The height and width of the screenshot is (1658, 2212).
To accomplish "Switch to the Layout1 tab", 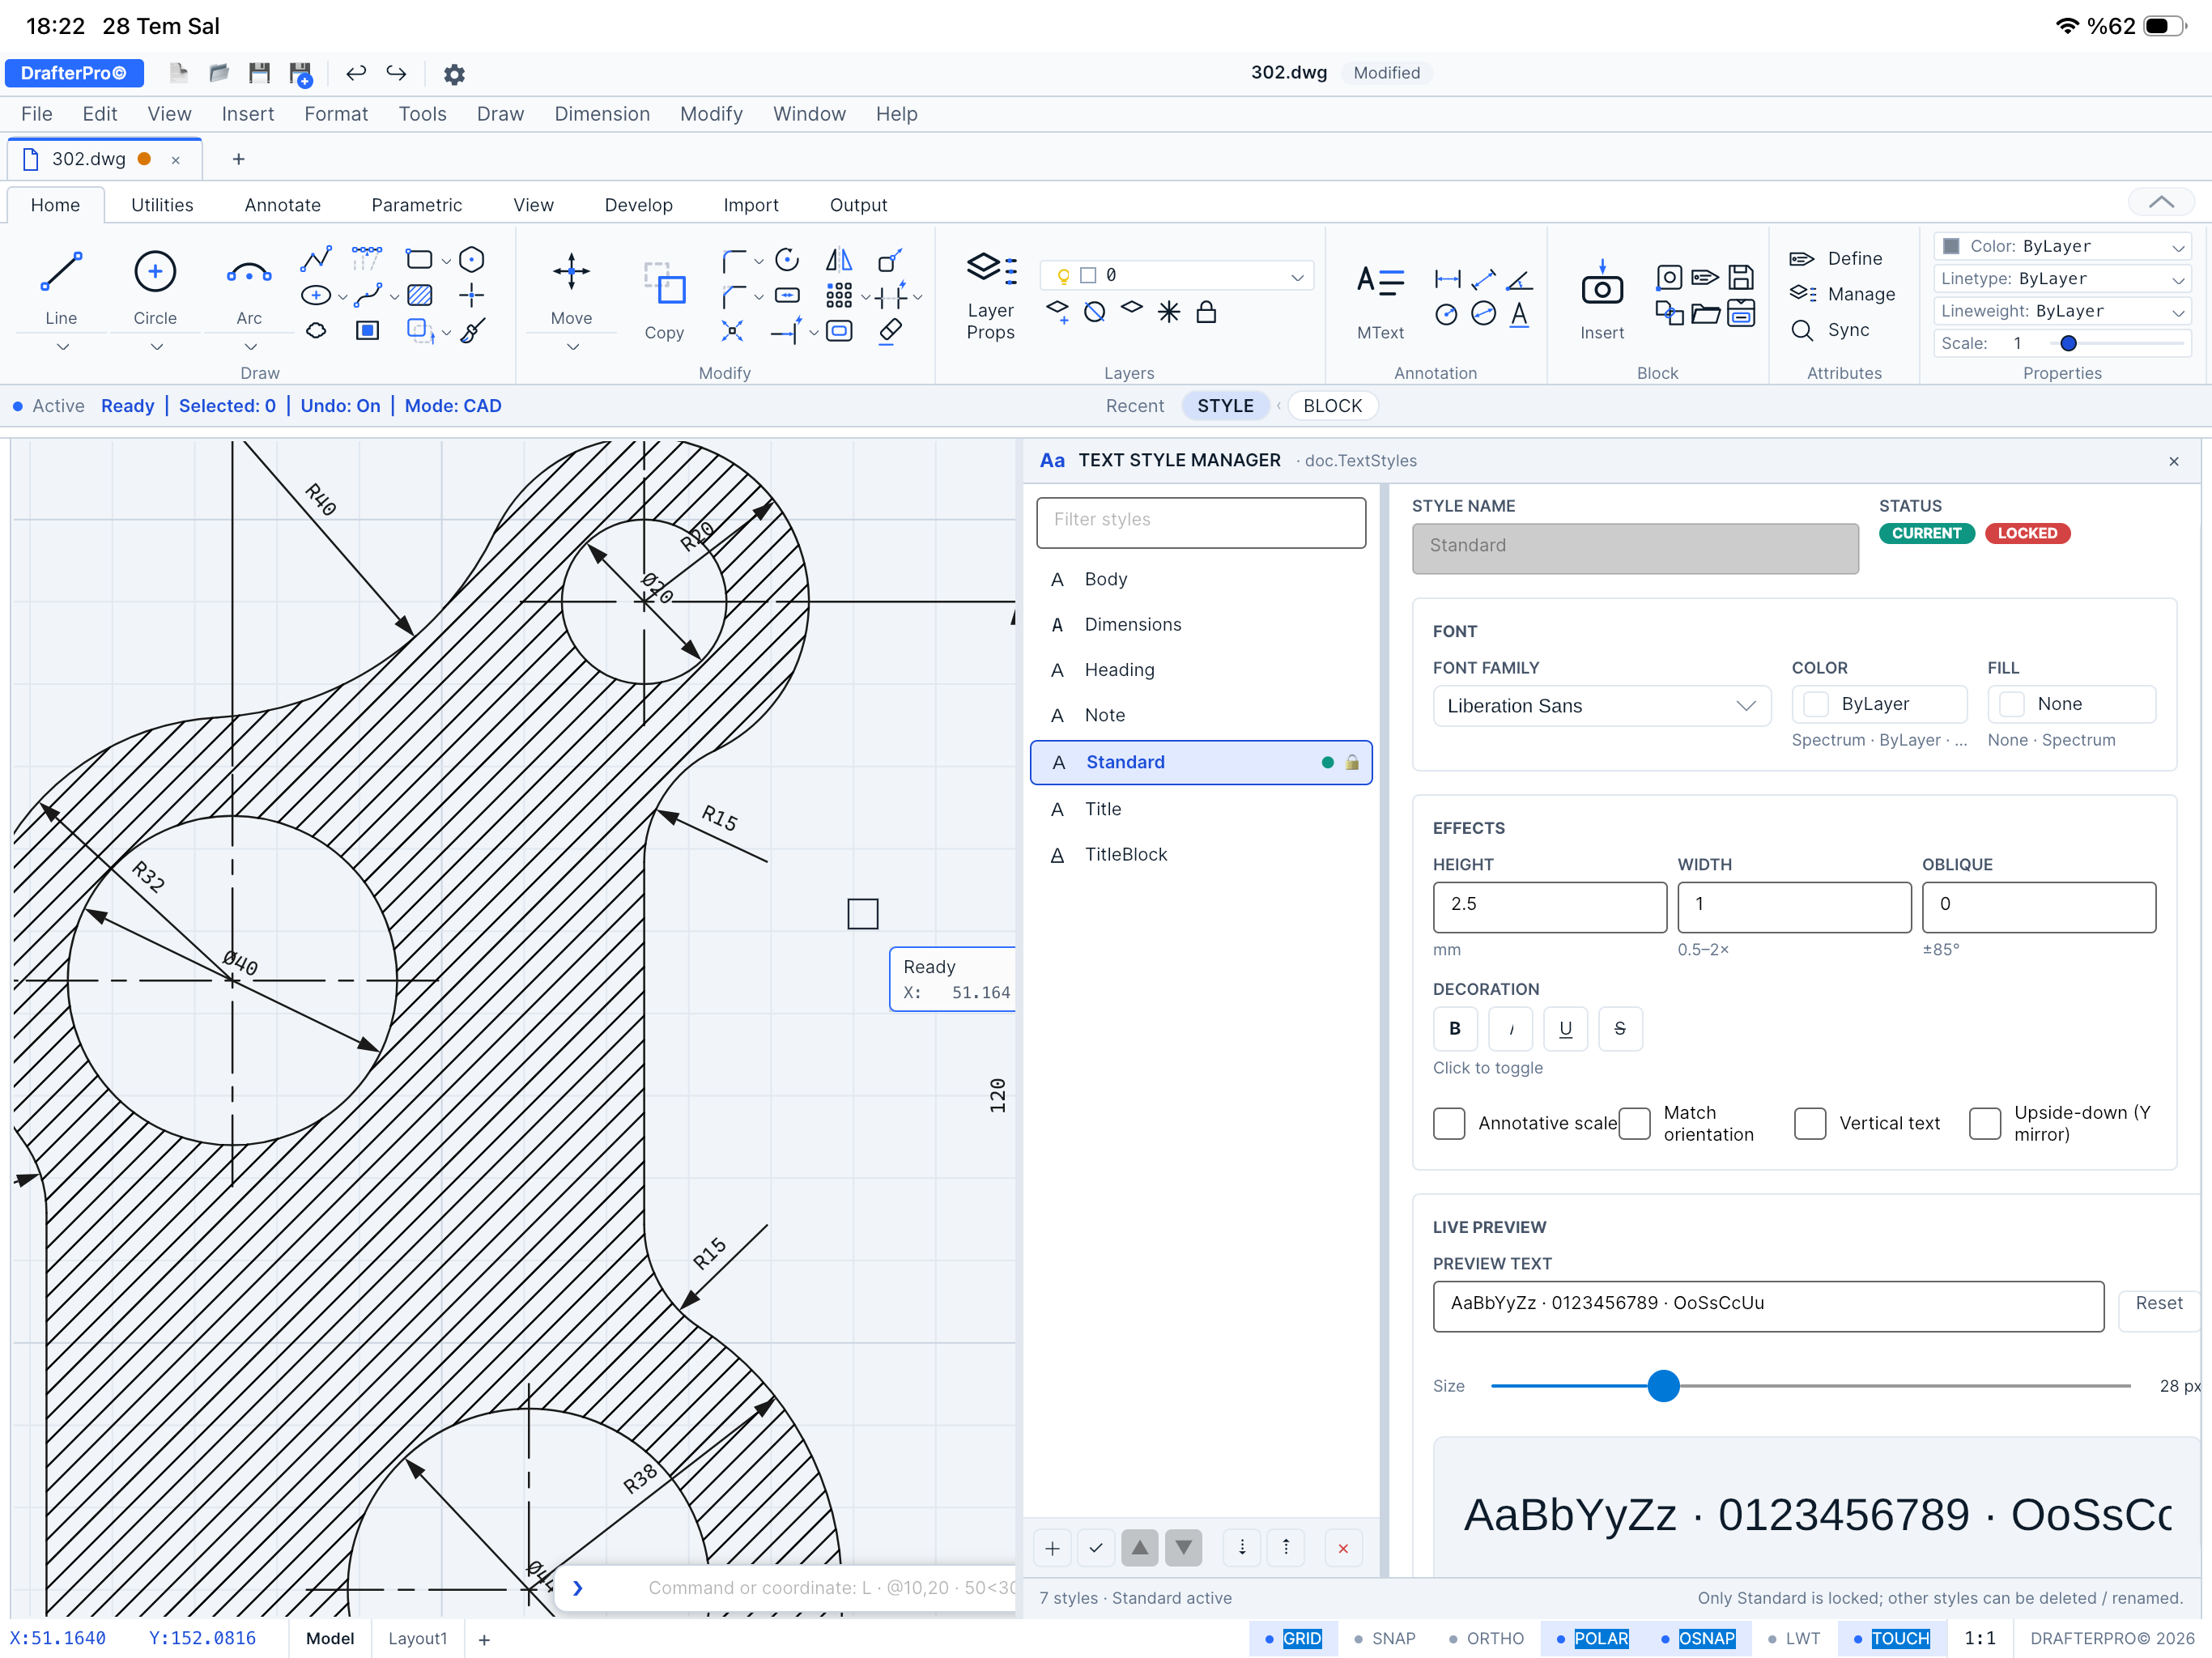I will coord(418,1638).
